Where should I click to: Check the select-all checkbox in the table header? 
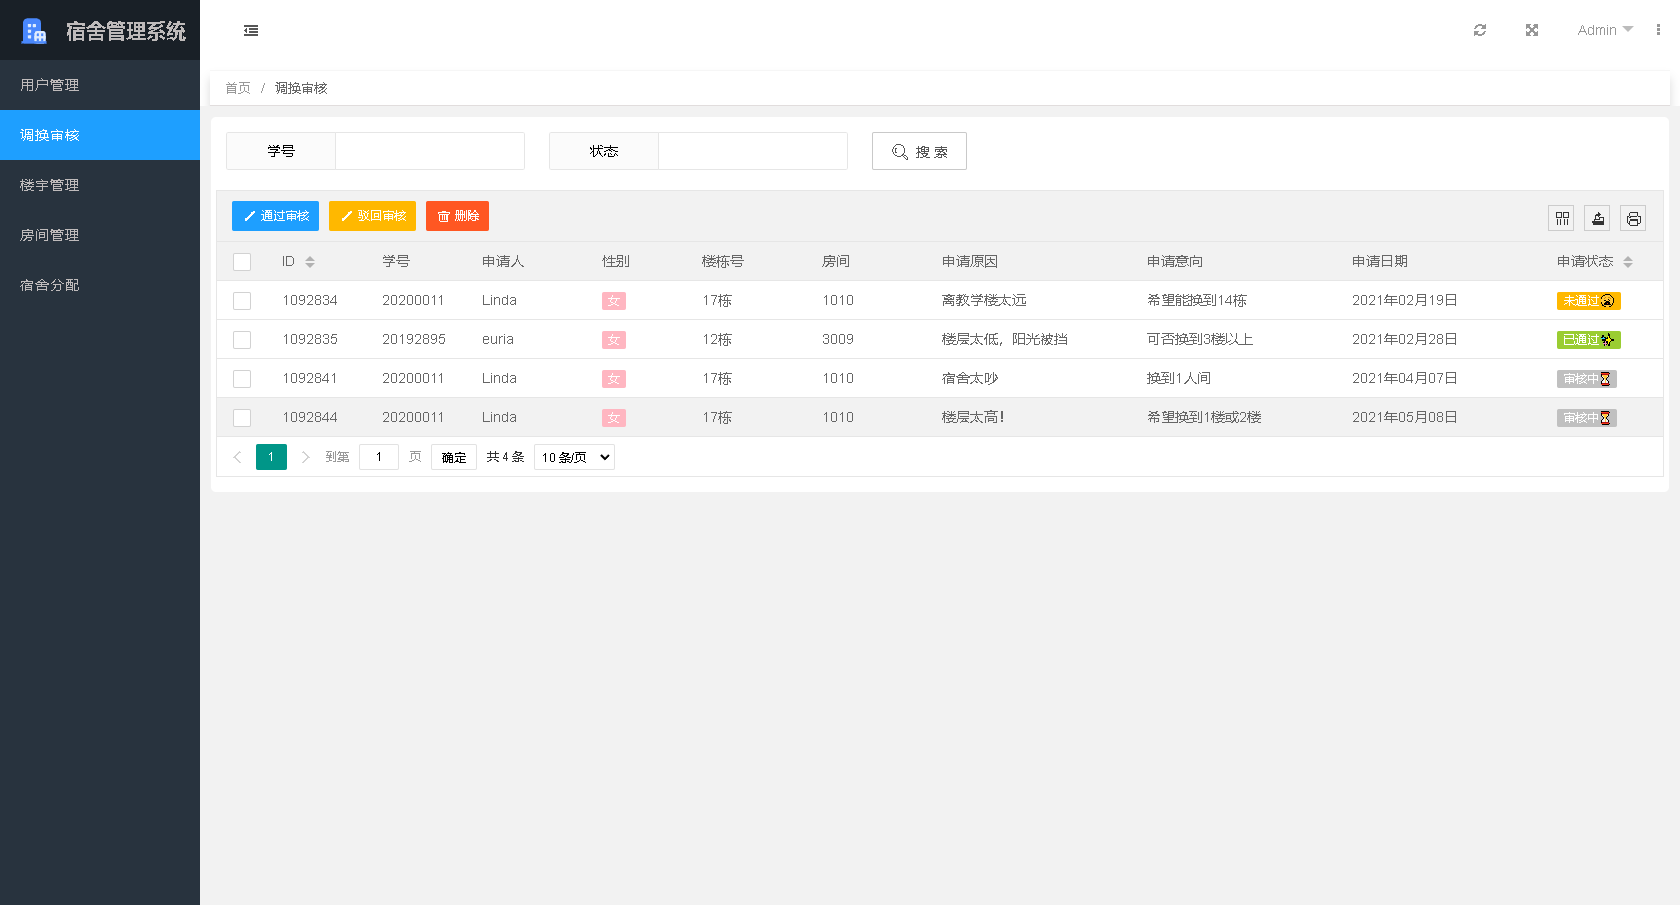(x=242, y=261)
